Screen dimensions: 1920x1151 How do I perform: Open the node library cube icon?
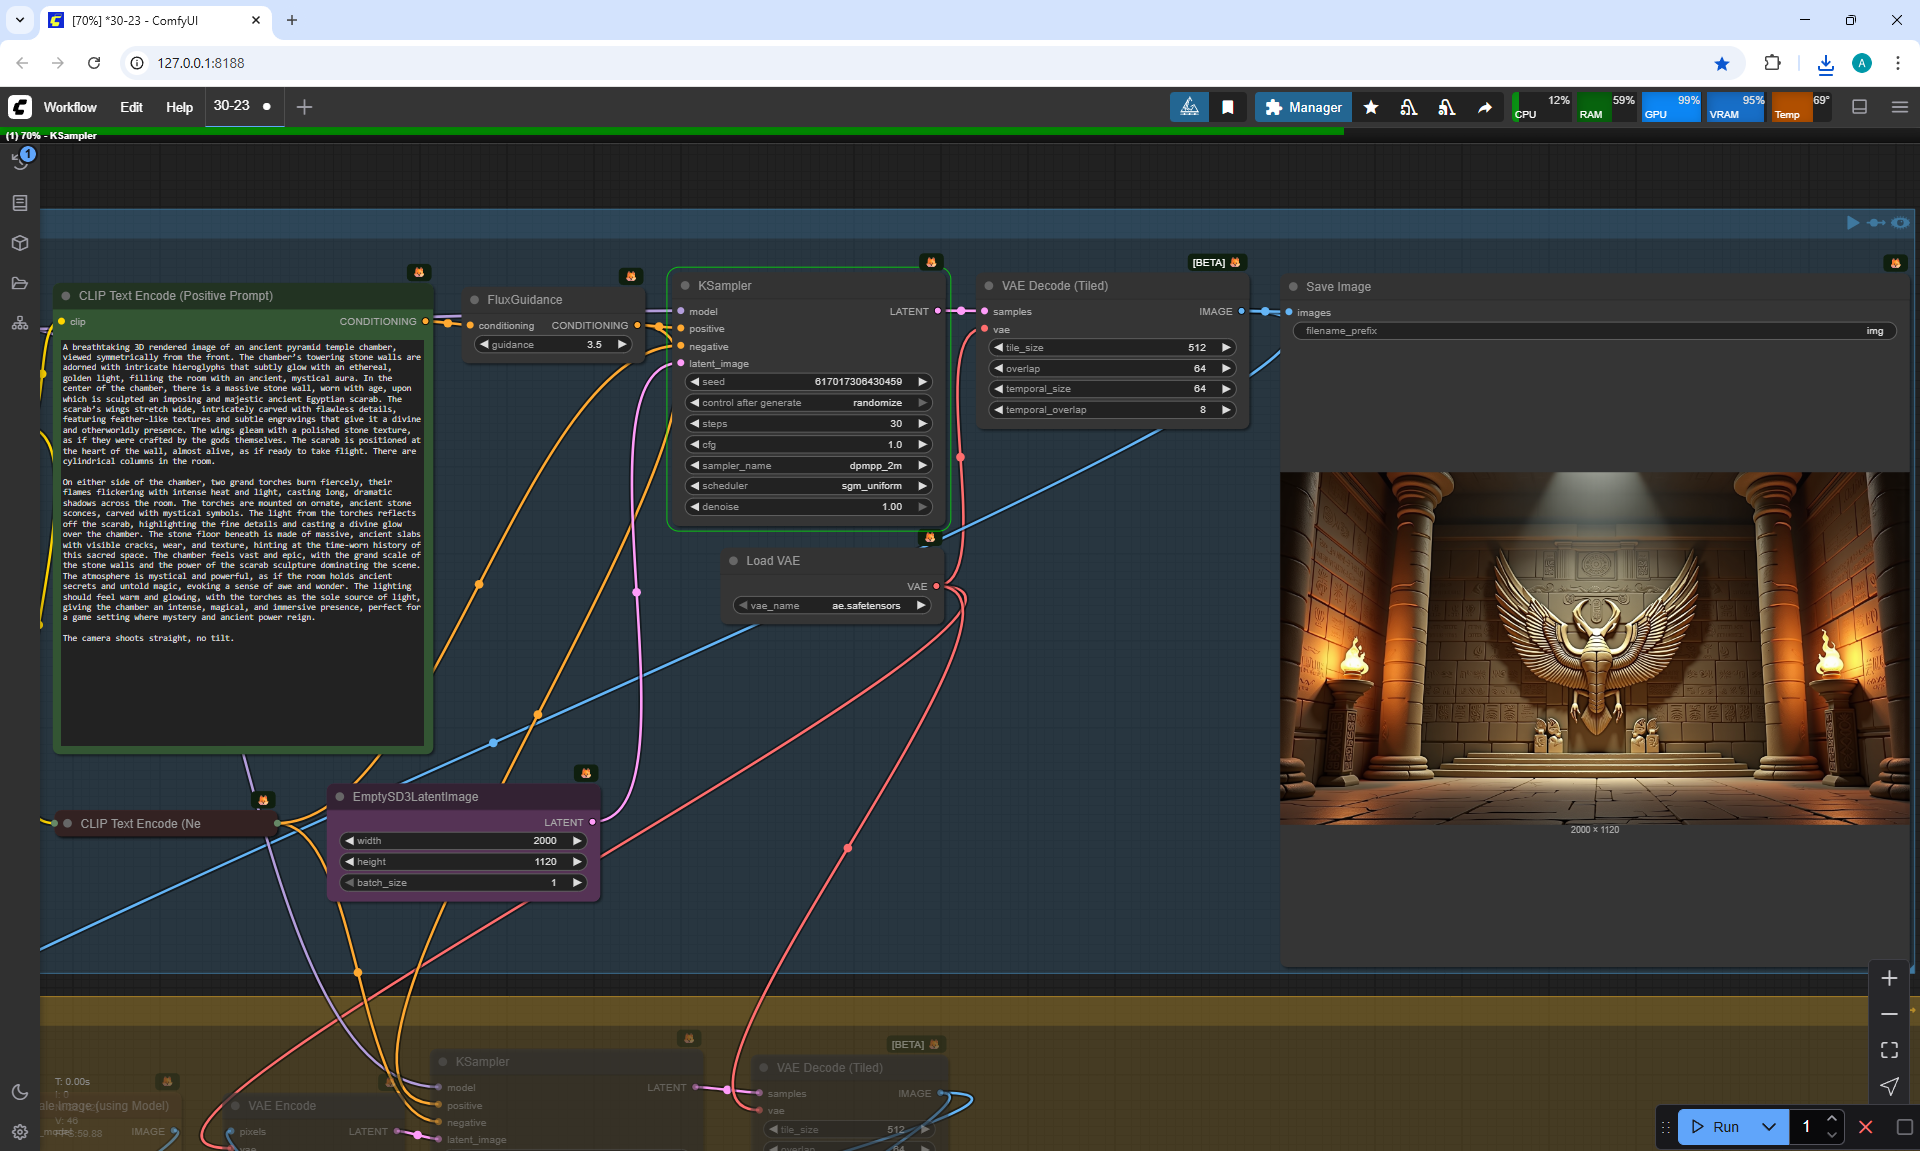[20, 243]
